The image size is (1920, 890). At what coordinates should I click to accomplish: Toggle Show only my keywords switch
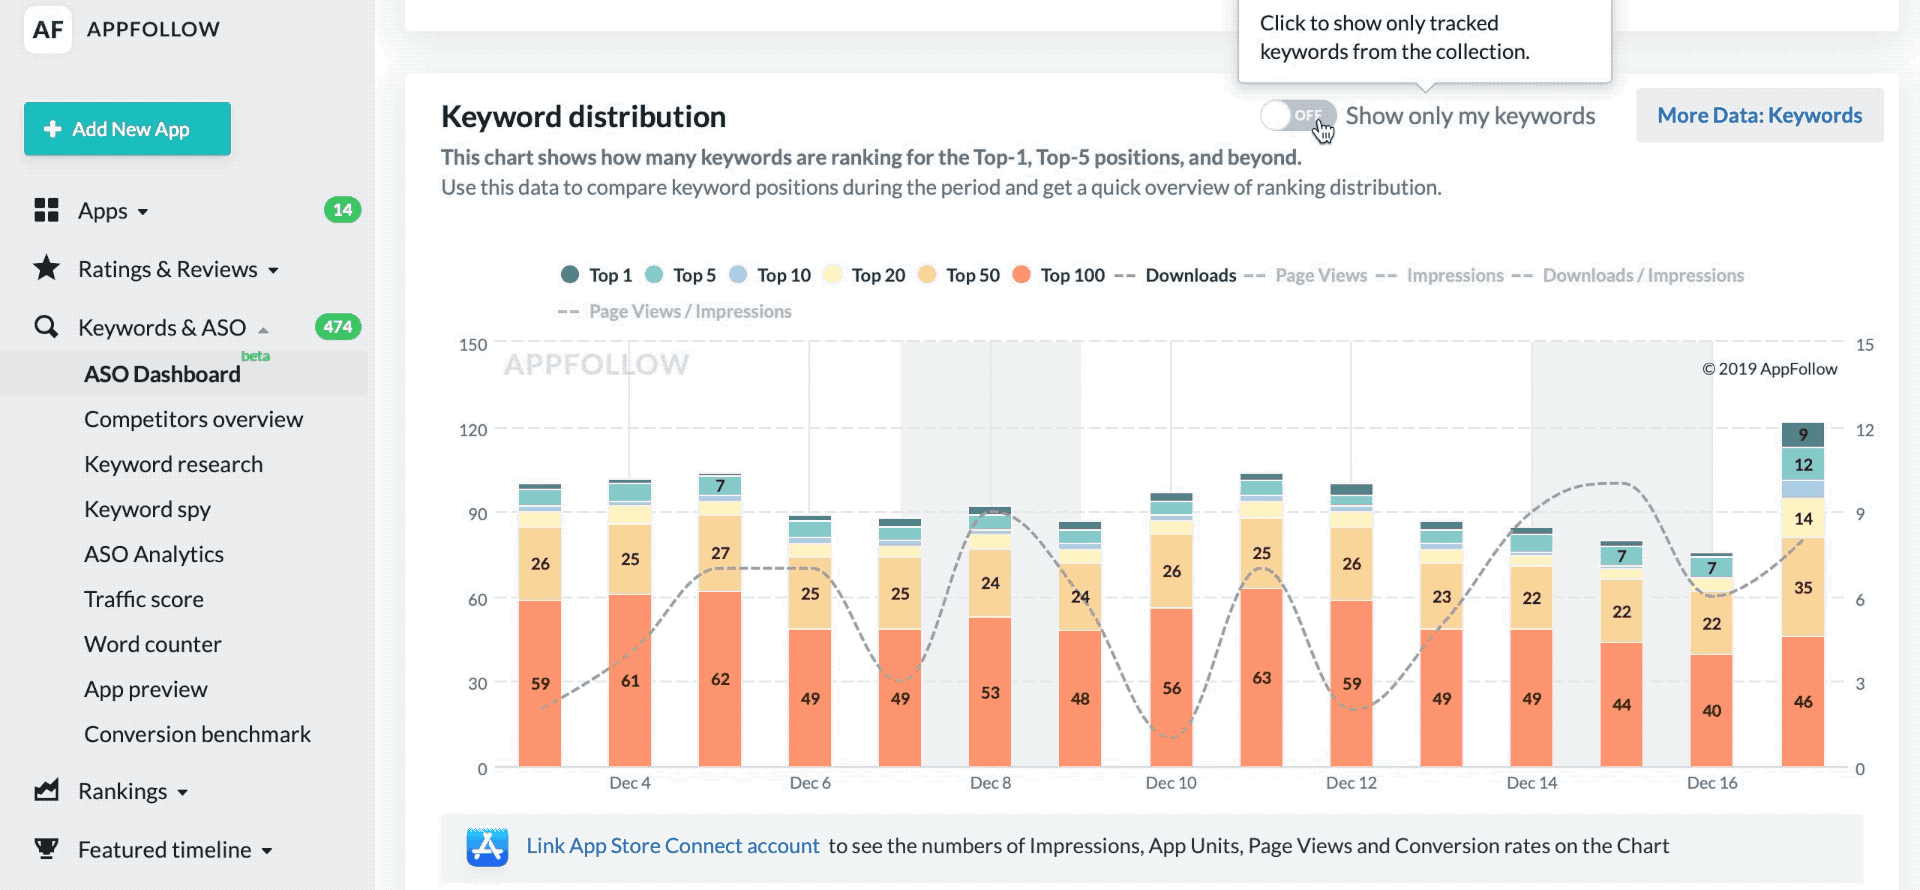click(1298, 116)
